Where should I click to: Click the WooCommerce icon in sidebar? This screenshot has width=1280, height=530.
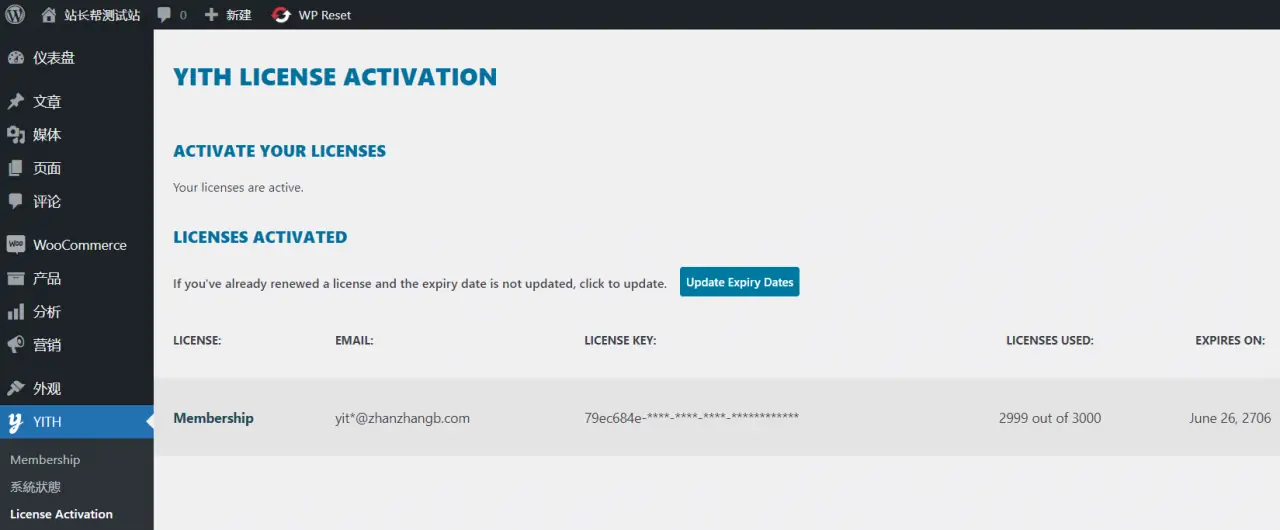[16, 245]
